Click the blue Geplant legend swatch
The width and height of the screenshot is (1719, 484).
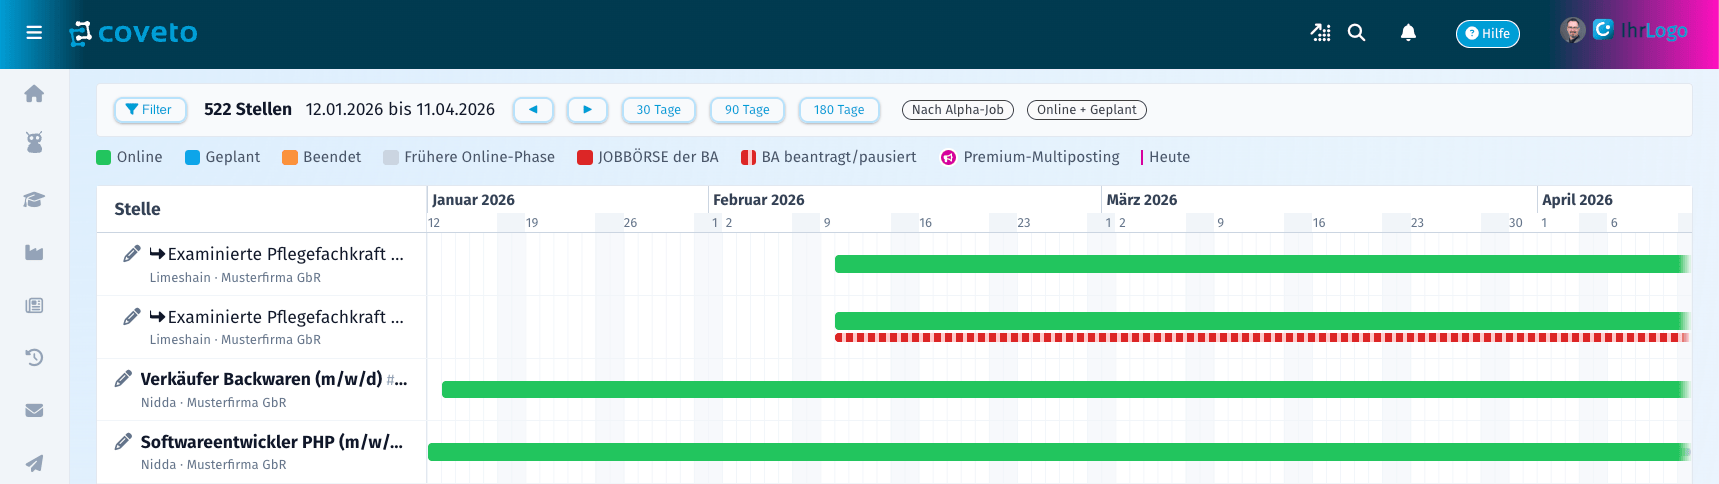pos(192,157)
